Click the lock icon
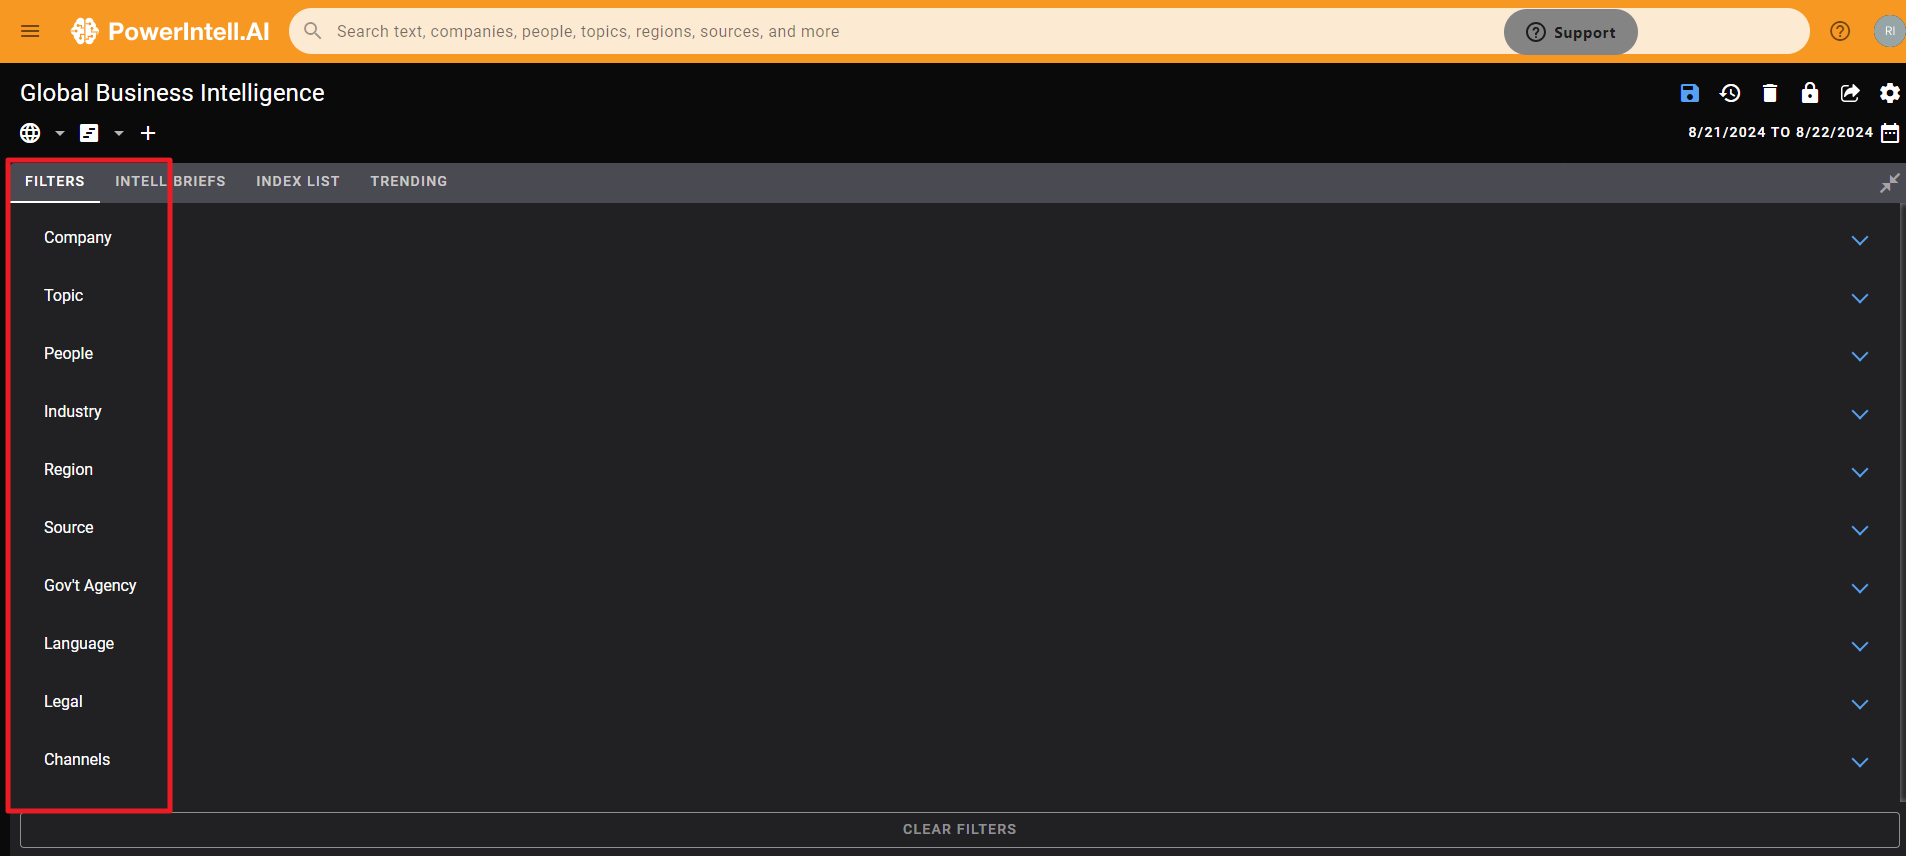 [x=1810, y=93]
